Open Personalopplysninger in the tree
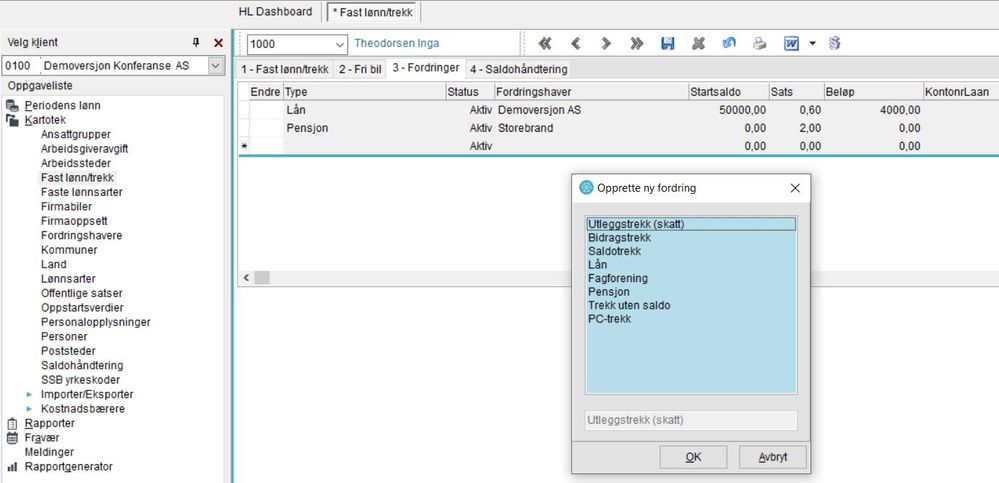This screenshot has height=483, width=999. click(x=96, y=322)
